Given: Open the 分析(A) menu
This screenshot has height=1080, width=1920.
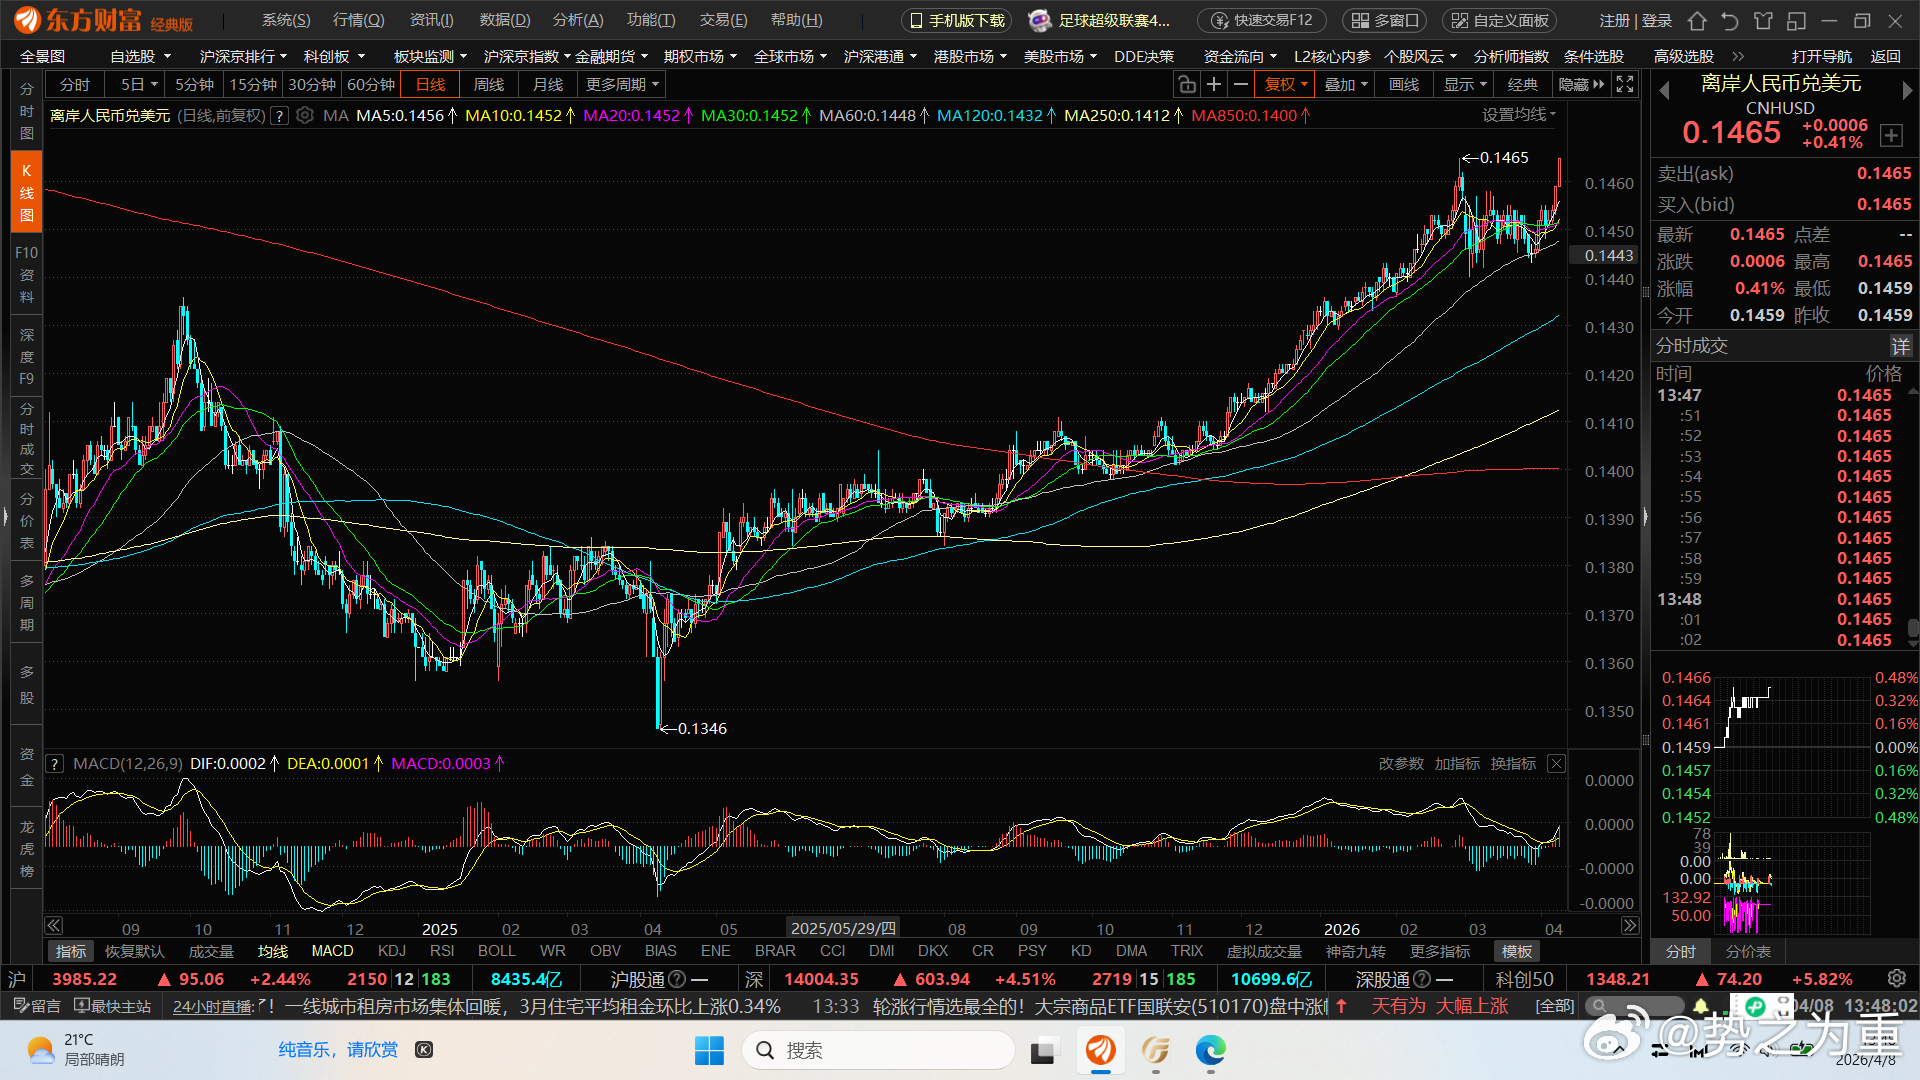Looking at the screenshot, I should click(578, 20).
